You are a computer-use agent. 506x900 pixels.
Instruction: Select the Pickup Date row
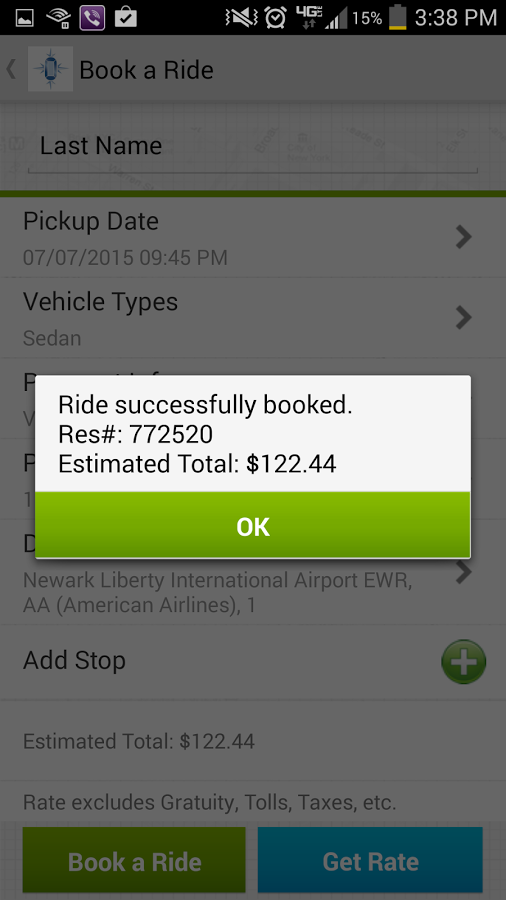[252, 237]
